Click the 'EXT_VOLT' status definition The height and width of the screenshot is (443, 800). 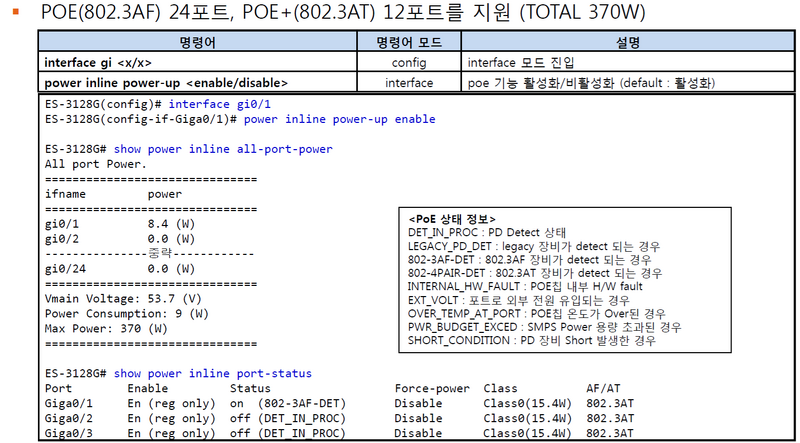tap(519, 300)
